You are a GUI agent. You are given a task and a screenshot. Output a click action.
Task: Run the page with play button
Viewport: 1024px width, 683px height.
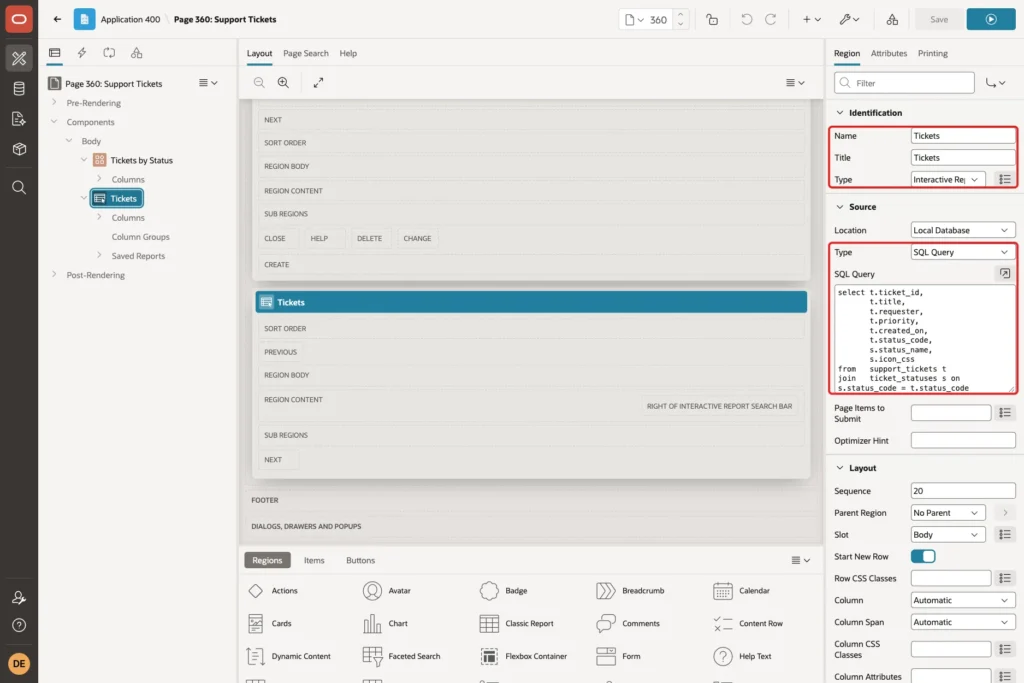[991, 20]
